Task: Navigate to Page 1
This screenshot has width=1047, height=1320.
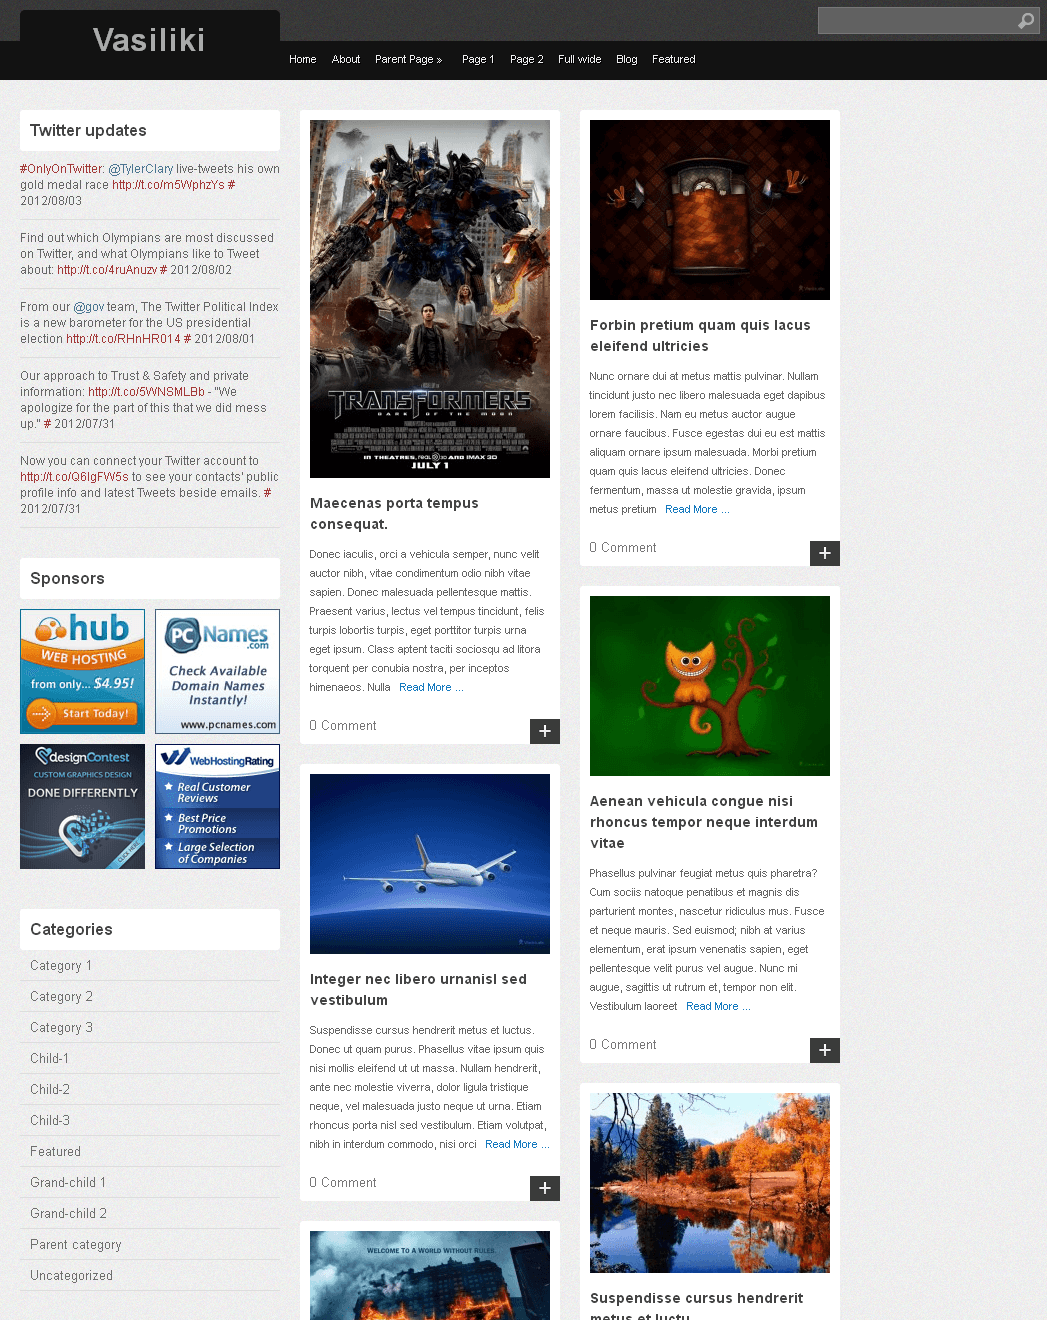Action: [478, 59]
